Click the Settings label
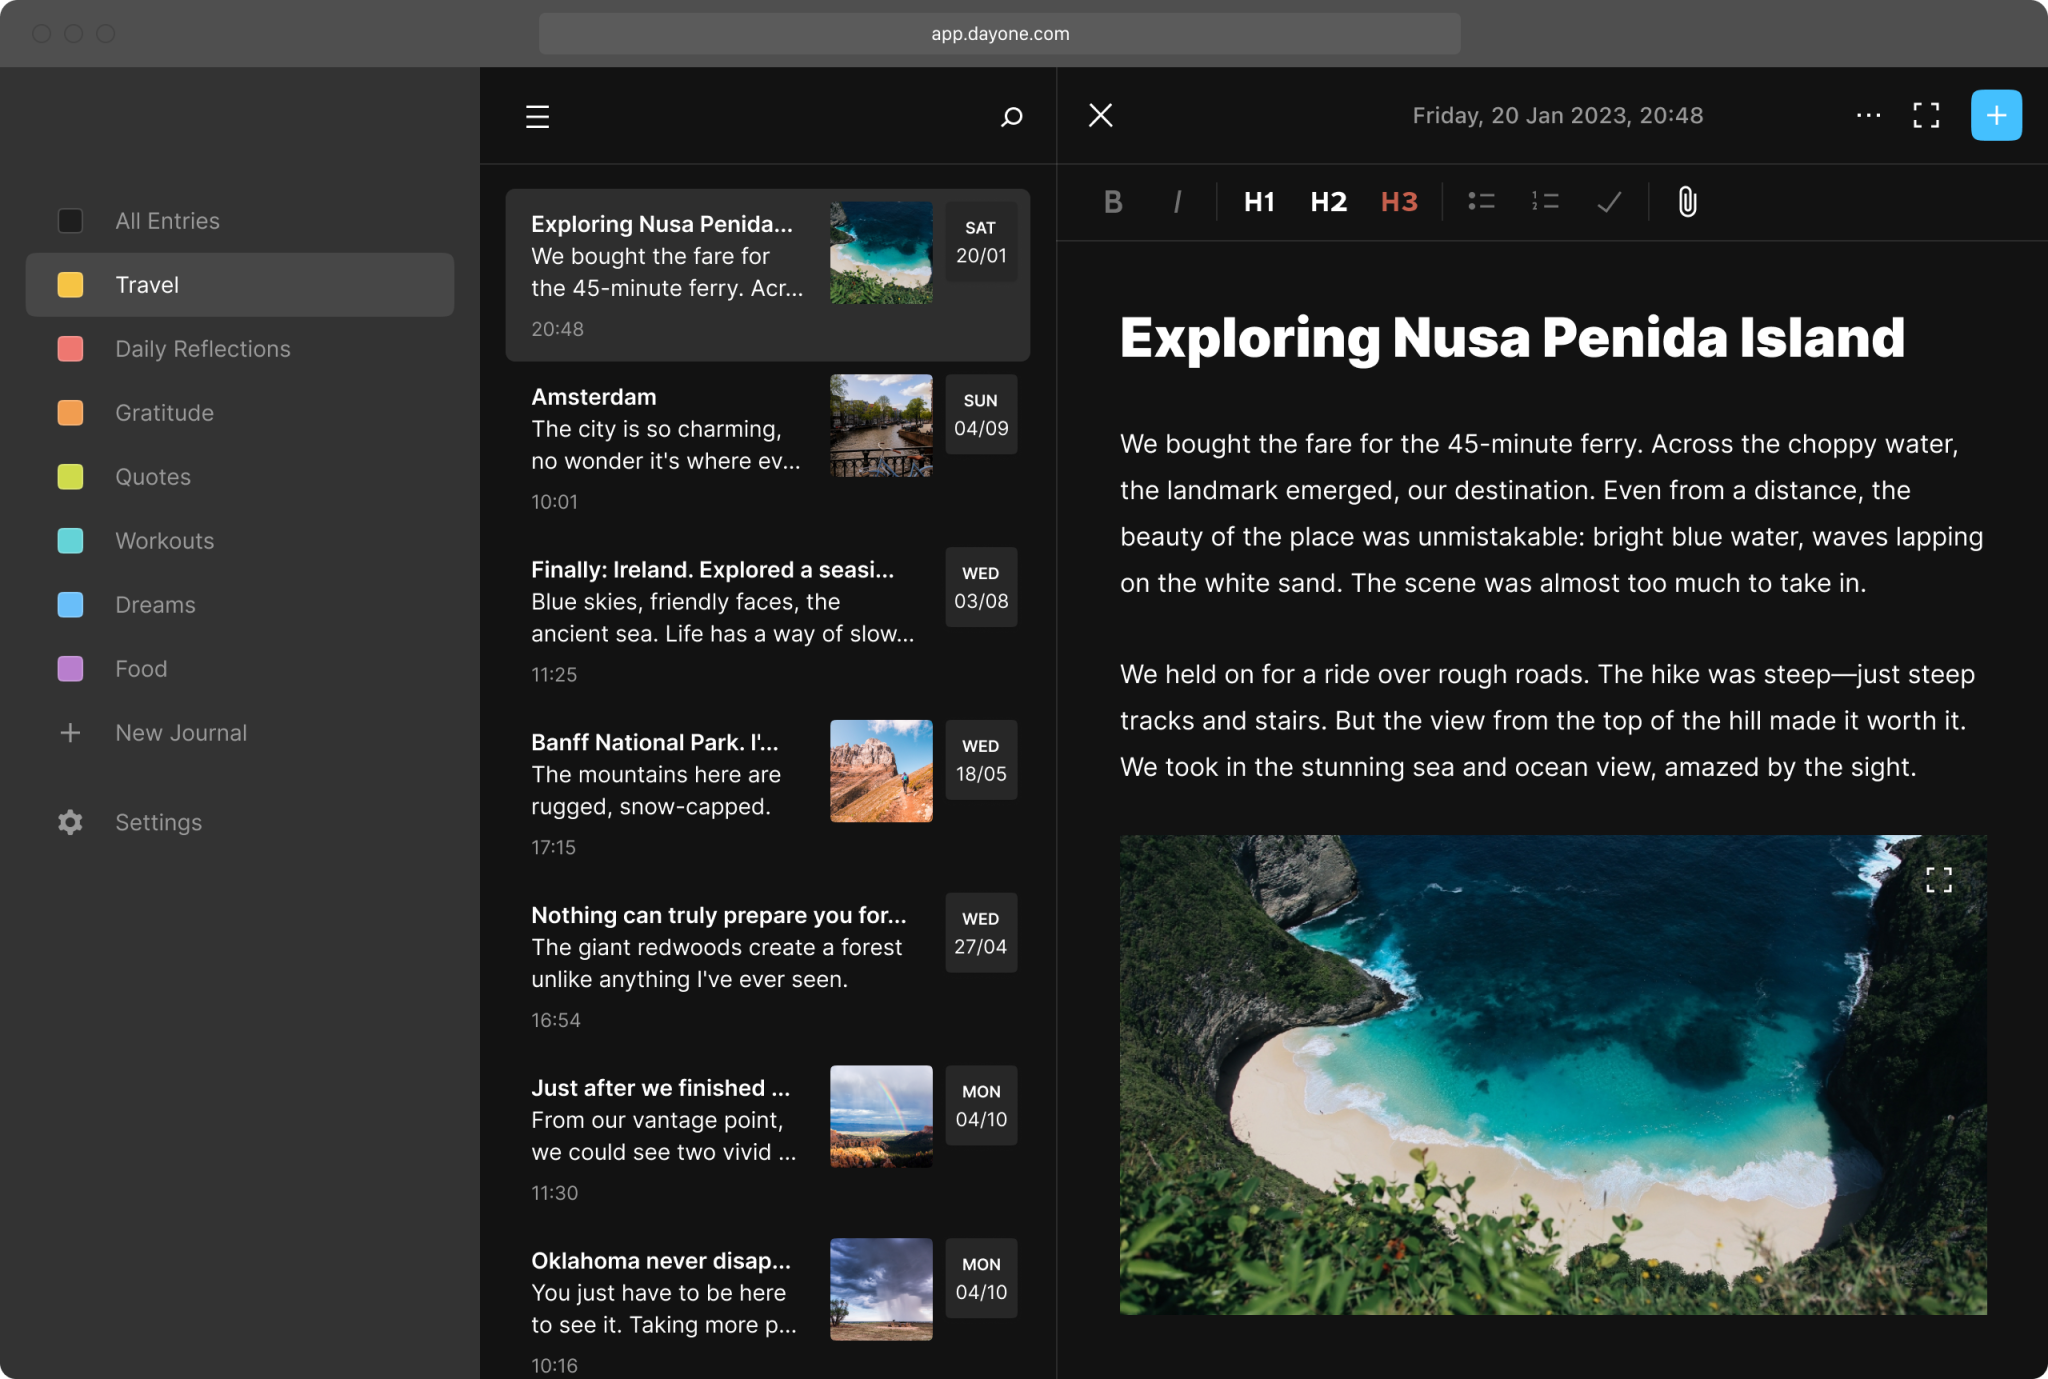Image resolution: width=2048 pixels, height=1379 pixels. click(158, 822)
